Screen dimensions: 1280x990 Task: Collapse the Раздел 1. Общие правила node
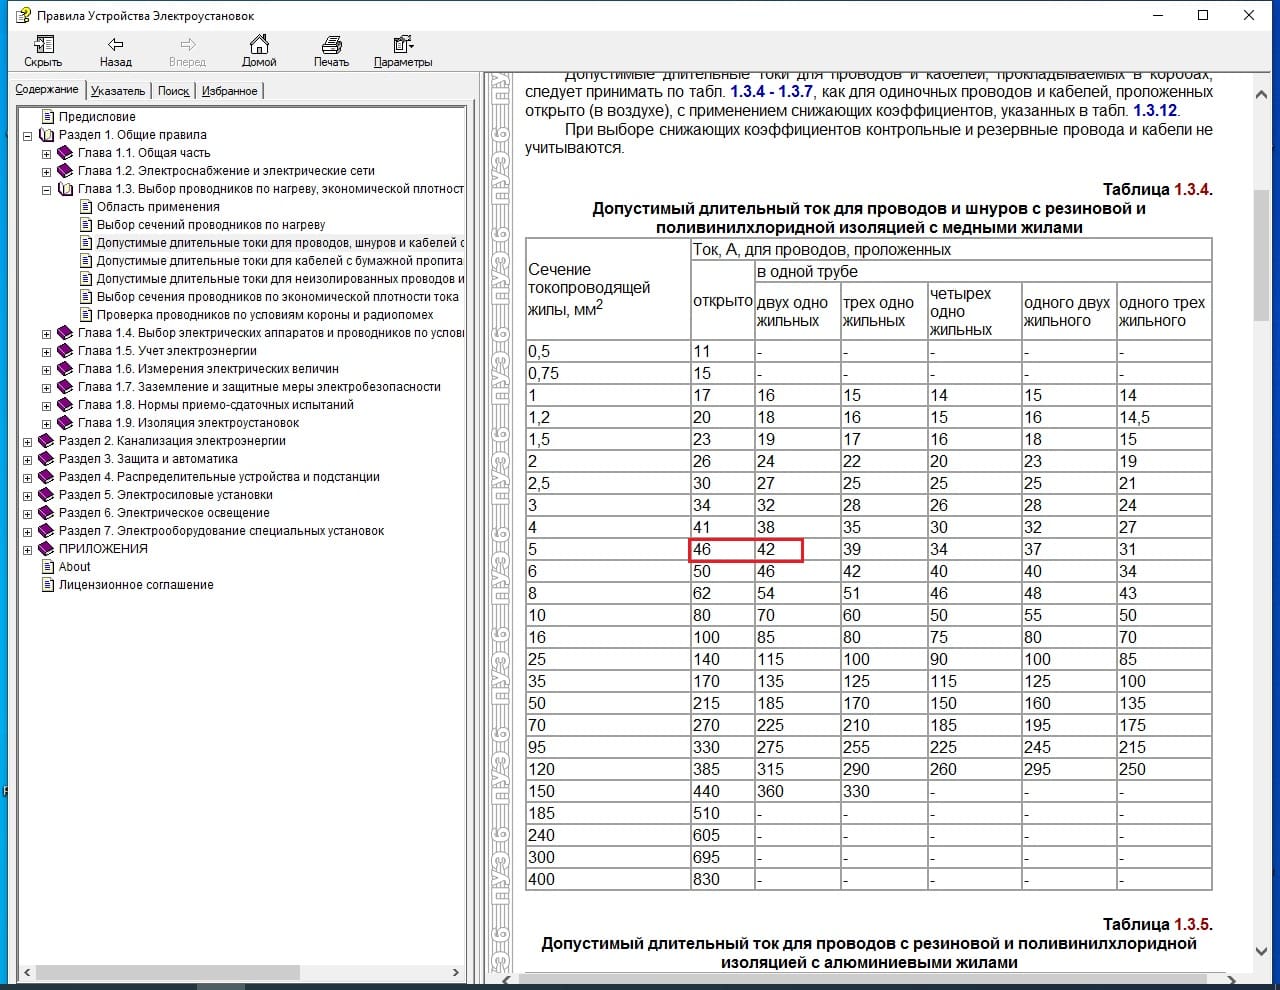(28, 135)
